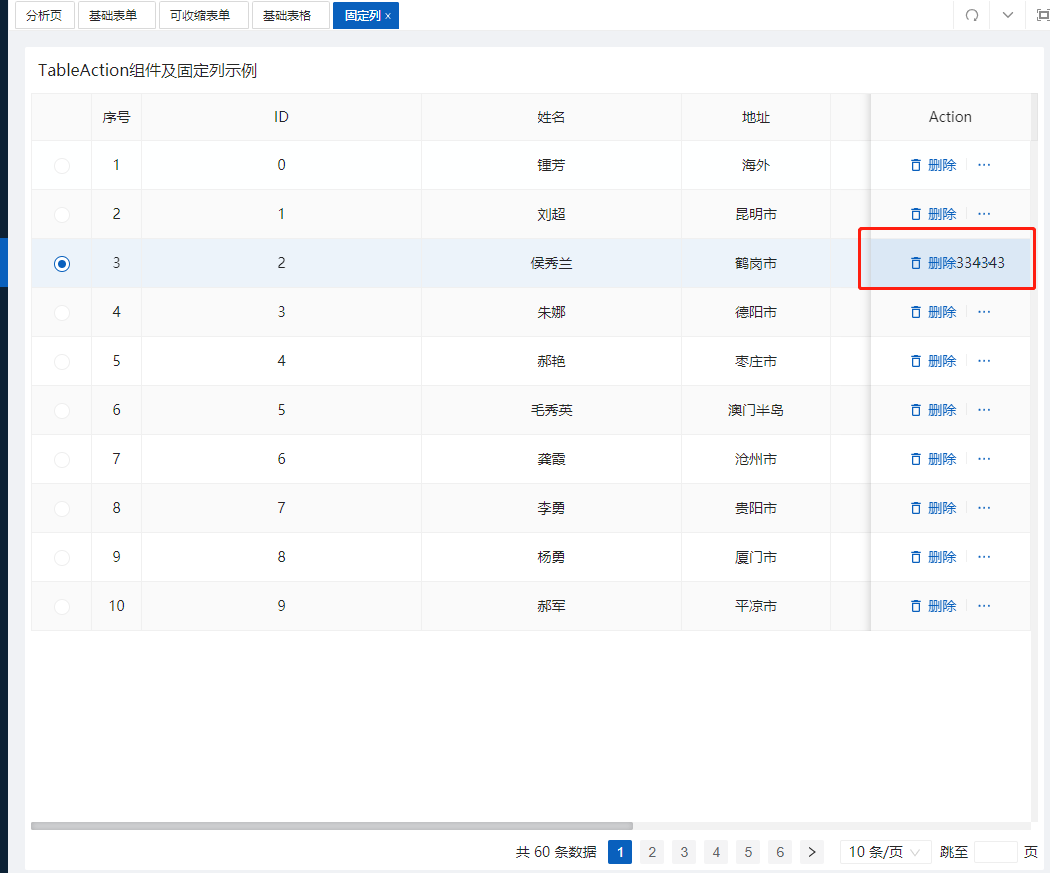The height and width of the screenshot is (873, 1050).
Task: Choose the radio button for row 10
Action: click(62, 605)
